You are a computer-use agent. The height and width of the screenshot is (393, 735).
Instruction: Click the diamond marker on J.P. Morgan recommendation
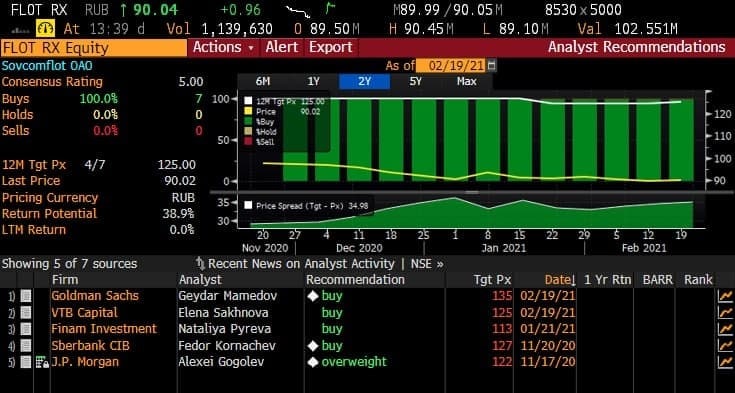tap(313, 362)
